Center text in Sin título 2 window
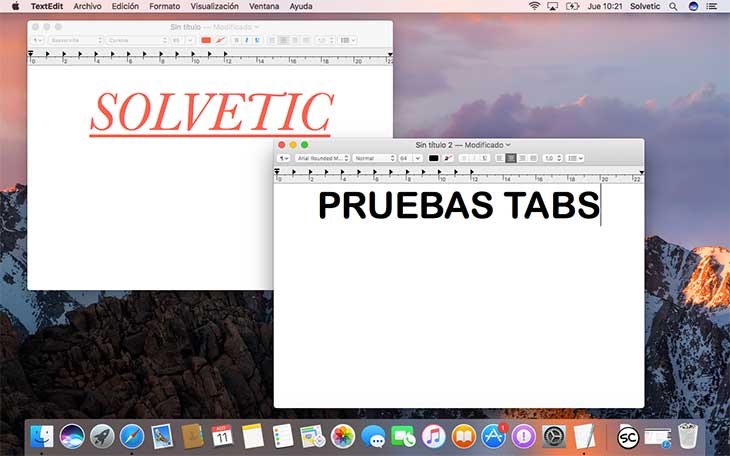Screen dimensions: 730x456 coord(511,158)
